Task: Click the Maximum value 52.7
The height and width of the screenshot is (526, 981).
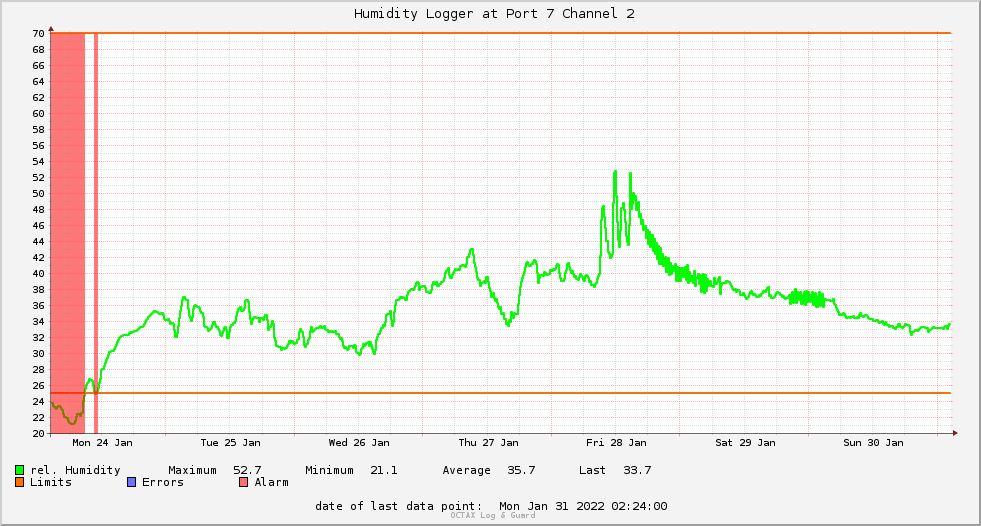Action: point(247,470)
